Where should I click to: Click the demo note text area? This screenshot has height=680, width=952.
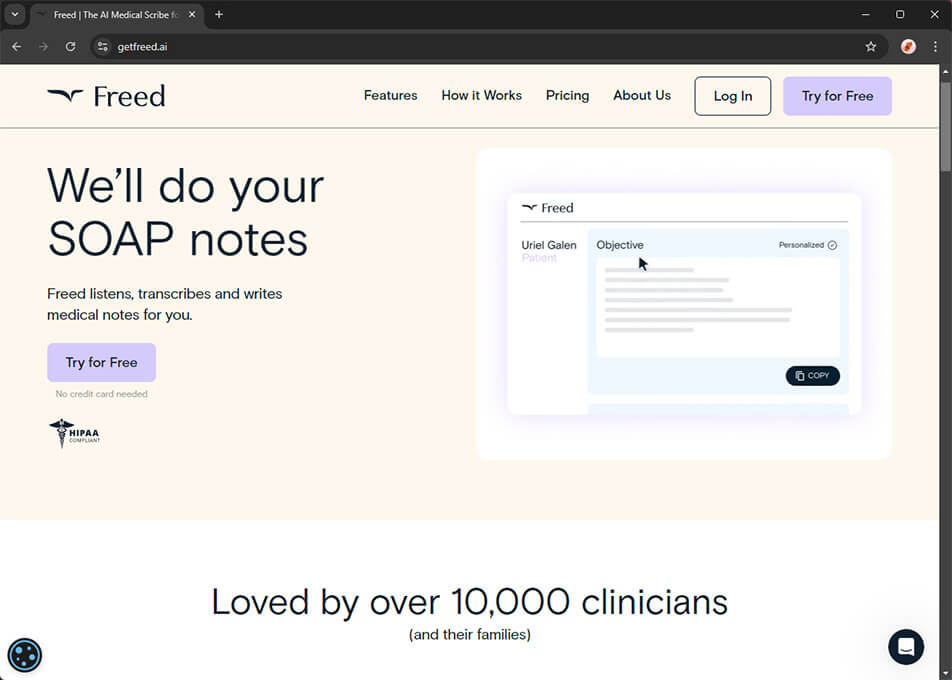click(718, 307)
